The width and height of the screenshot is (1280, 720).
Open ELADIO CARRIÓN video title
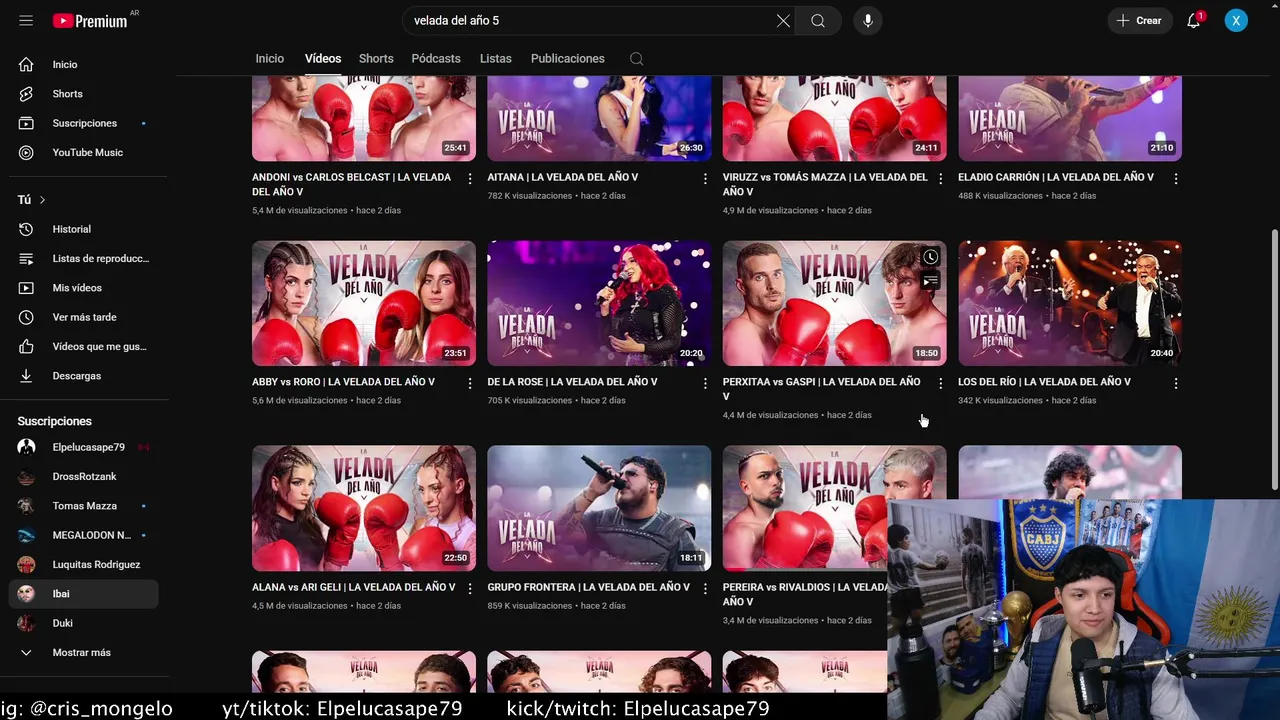(1056, 177)
